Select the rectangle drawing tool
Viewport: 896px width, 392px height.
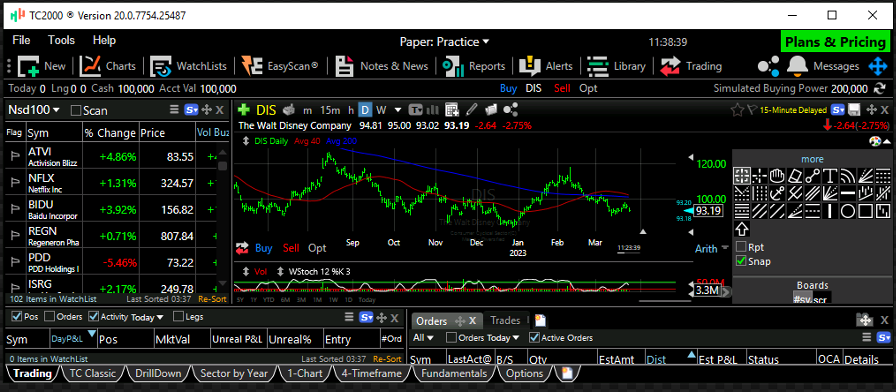tap(866, 211)
